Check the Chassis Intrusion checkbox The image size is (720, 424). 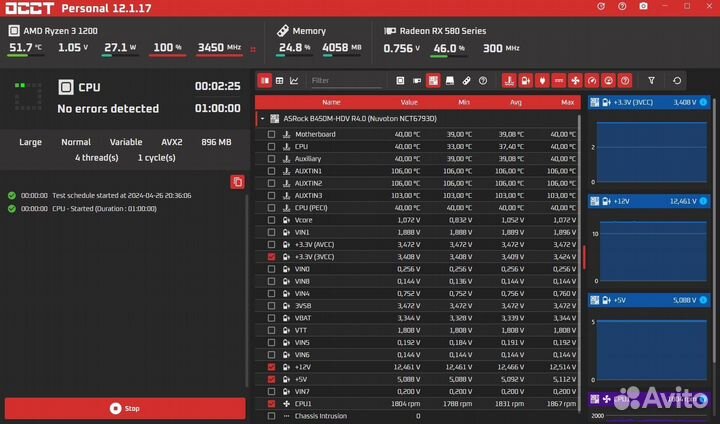[271, 416]
